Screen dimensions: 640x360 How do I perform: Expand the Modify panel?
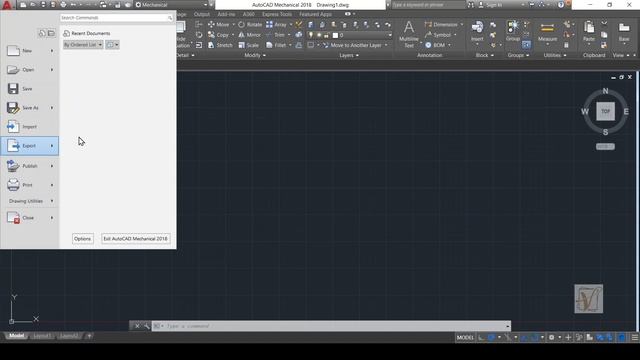tap(255, 55)
